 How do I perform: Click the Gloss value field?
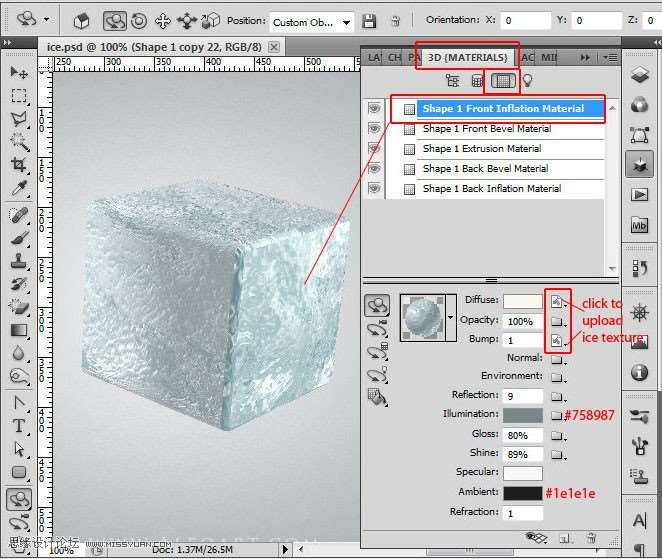tap(523, 435)
